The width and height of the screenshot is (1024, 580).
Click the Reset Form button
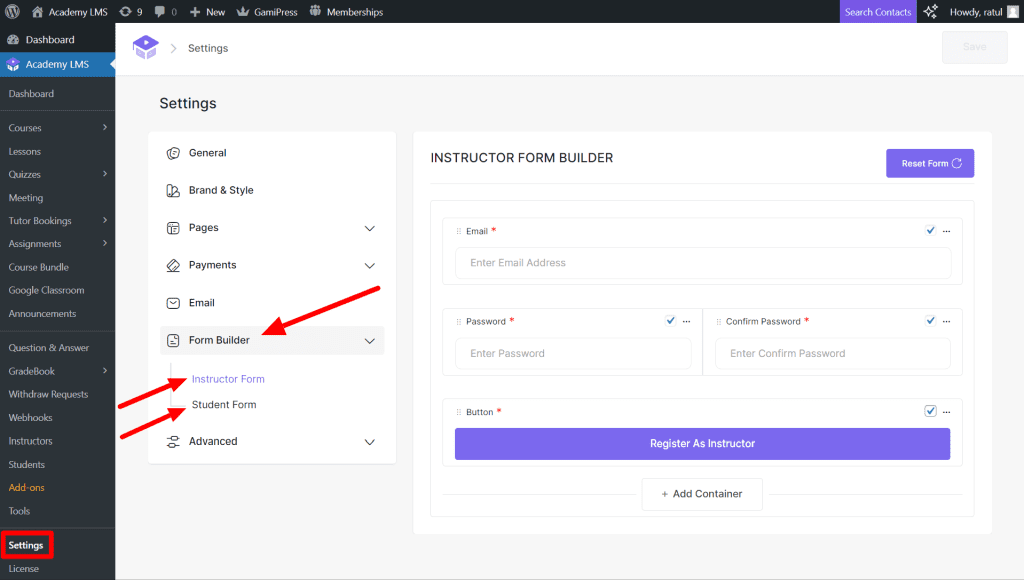(929, 163)
